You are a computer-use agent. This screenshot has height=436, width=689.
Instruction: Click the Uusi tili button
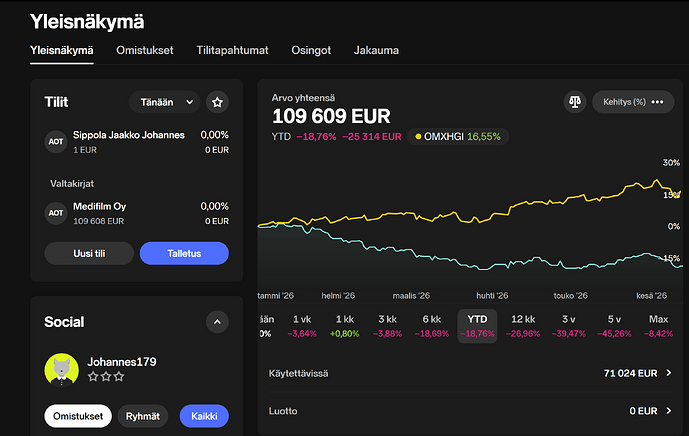click(x=89, y=254)
